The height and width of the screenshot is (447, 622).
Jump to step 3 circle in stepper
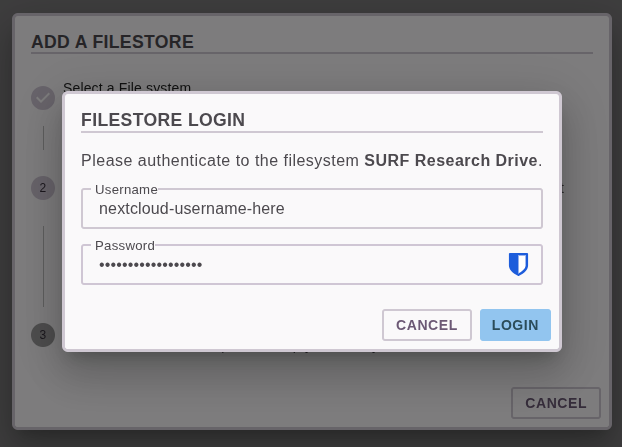click(43, 335)
